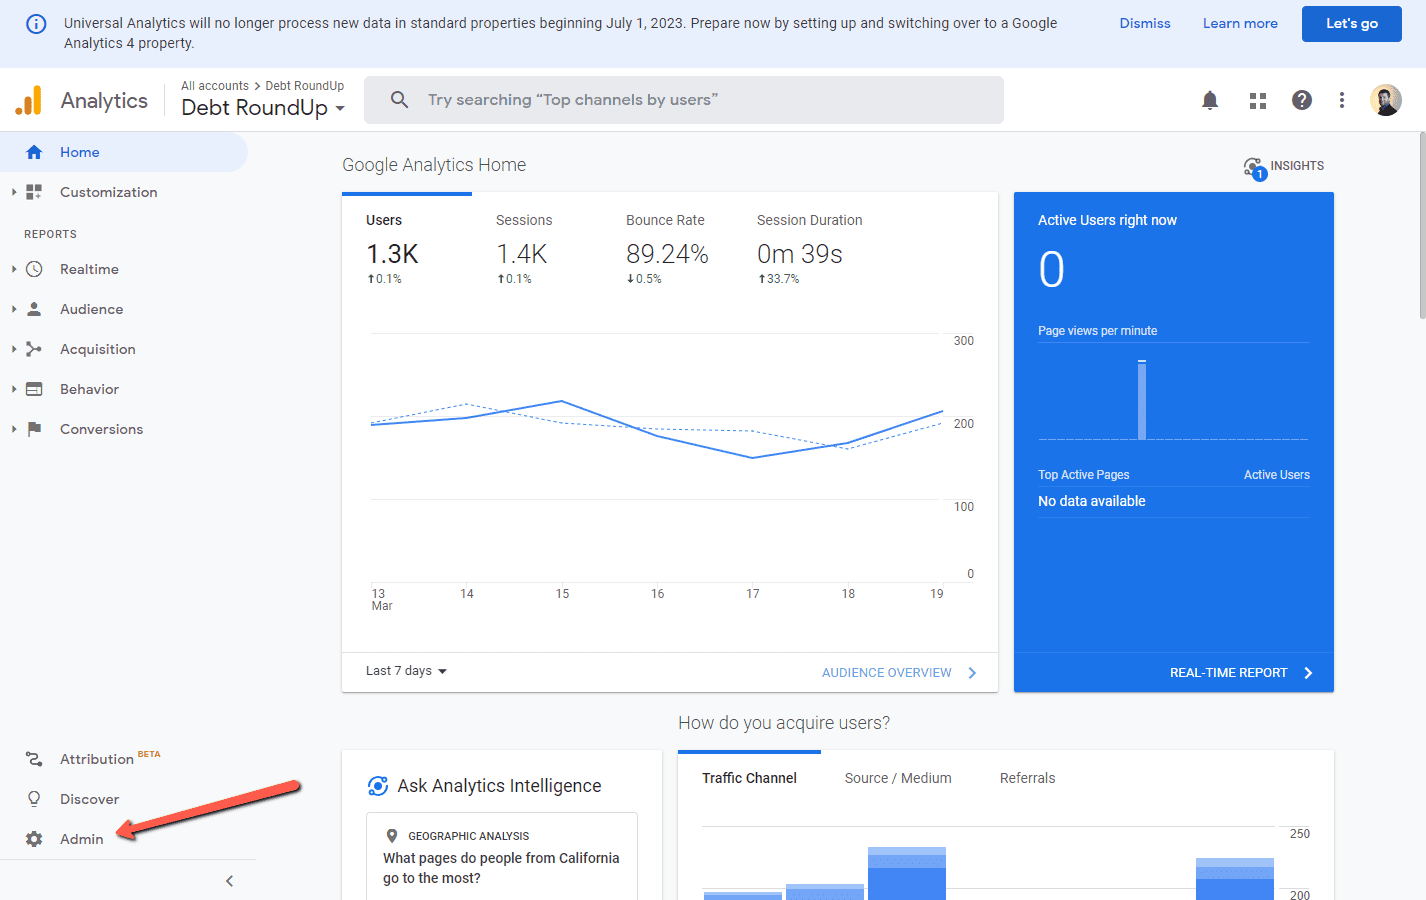This screenshot has height=900, width=1426.
Task: Open the Last 7 days date dropdown
Action: (x=406, y=671)
